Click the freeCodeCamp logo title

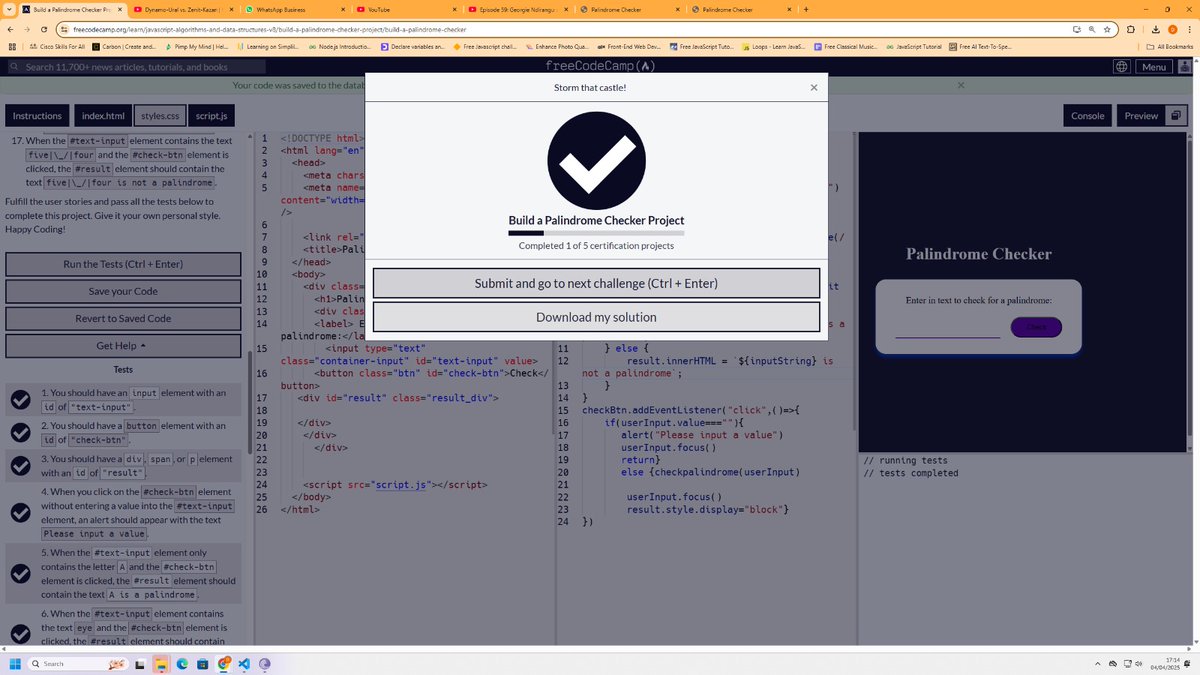[600, 67]
